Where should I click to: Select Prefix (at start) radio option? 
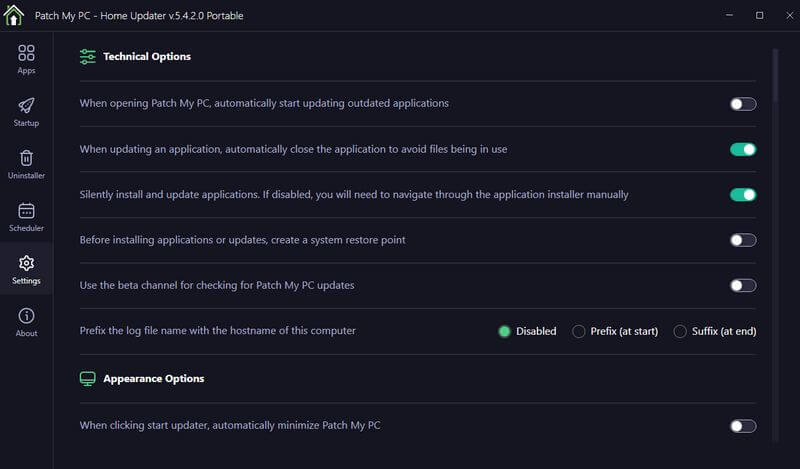tap(578, 331)
